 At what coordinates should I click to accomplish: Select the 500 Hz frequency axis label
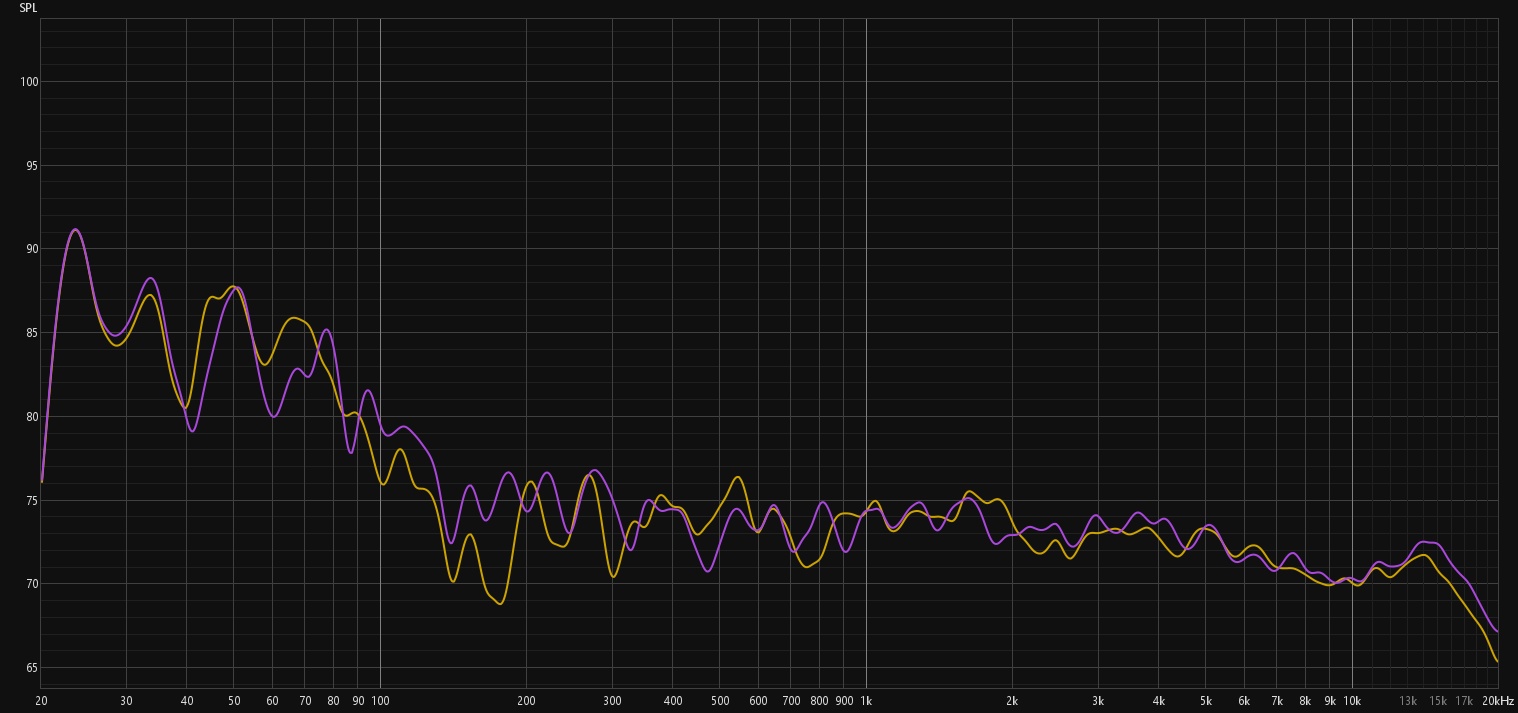point(720,701)
